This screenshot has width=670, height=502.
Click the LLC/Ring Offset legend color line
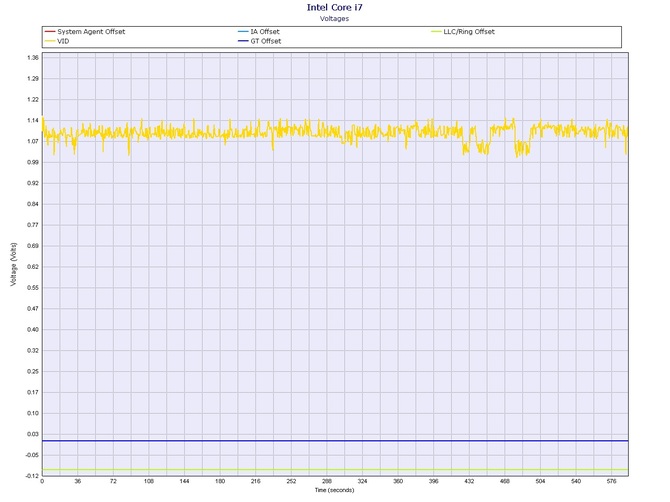[436, 32]
